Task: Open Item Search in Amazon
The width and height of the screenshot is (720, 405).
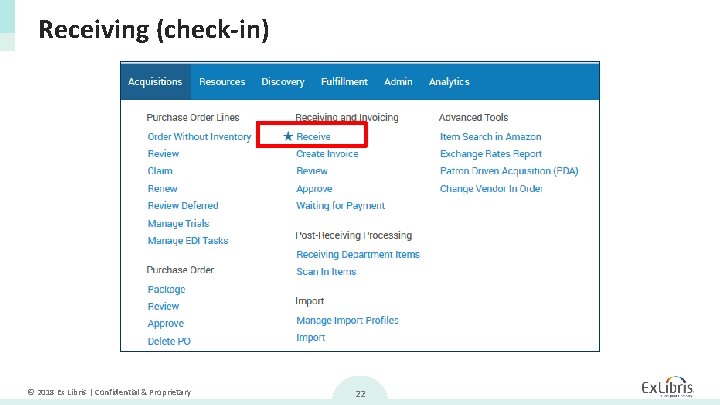Action: [x=490, y=136]
